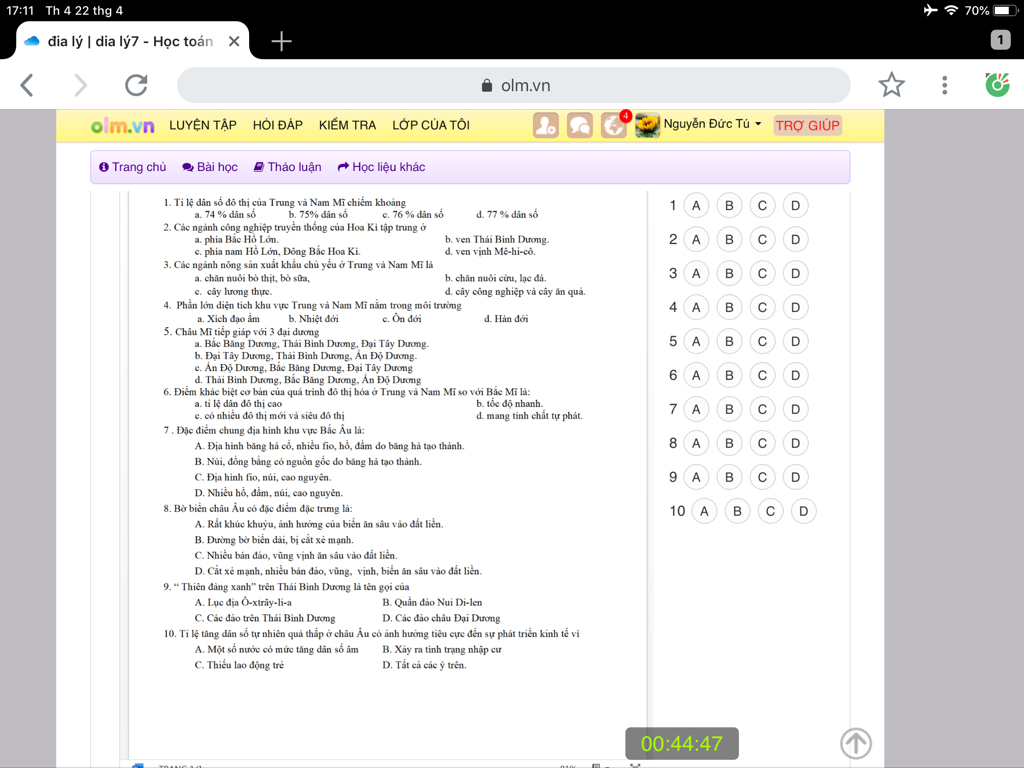Select answer D for question 3

[x=795, y=274]
